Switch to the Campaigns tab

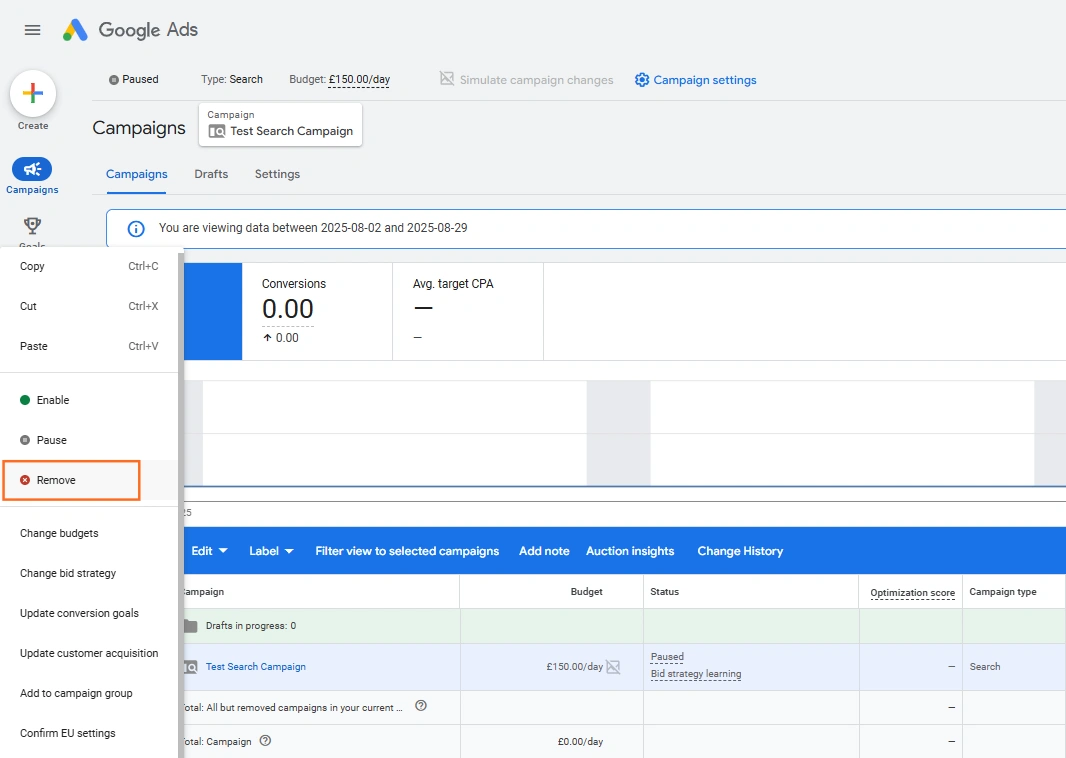click(137, 174)
